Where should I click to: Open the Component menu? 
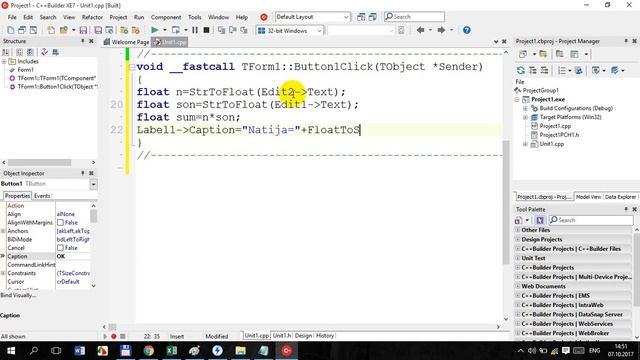(166, 17)
